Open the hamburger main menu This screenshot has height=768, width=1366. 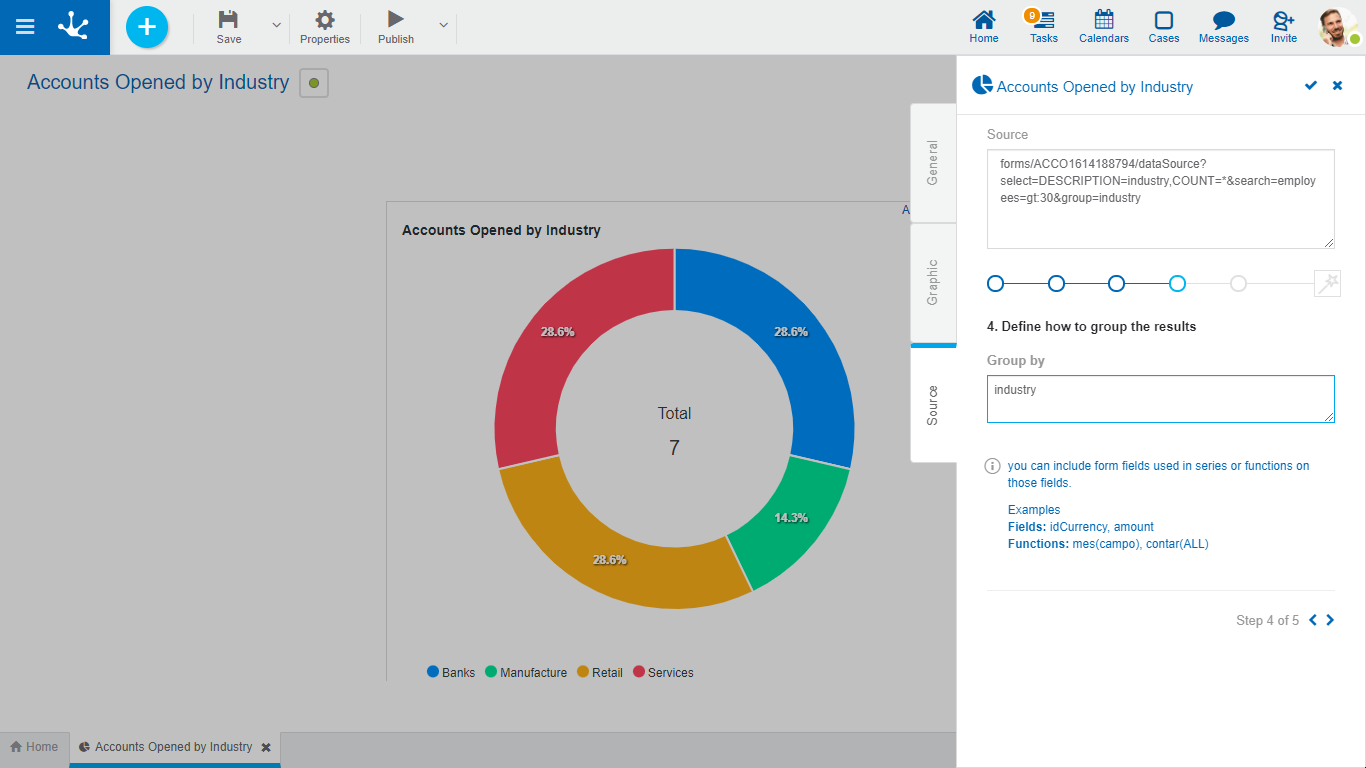click(x=26, y=27)
